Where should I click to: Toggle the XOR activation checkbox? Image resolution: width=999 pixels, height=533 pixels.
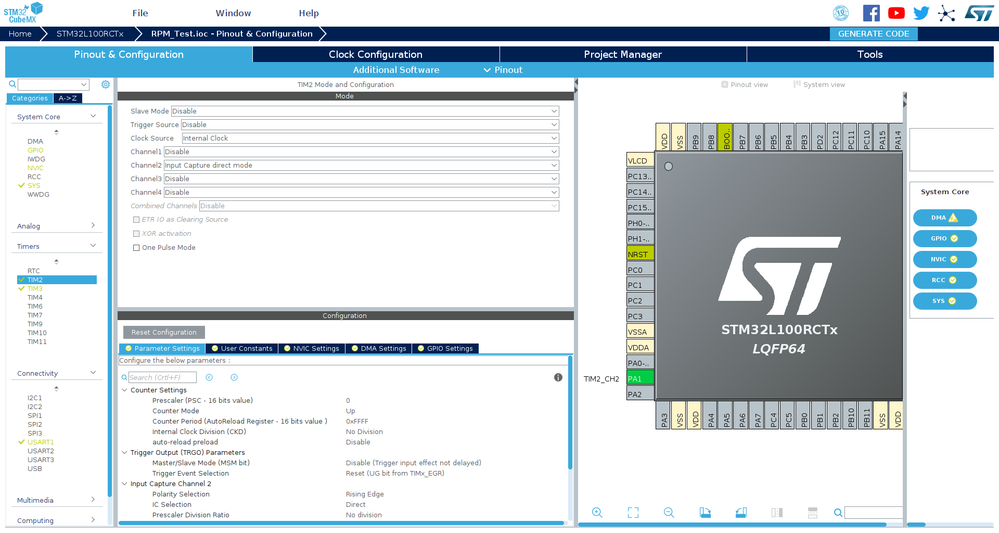pyautogui.click(x=136, y=234)
